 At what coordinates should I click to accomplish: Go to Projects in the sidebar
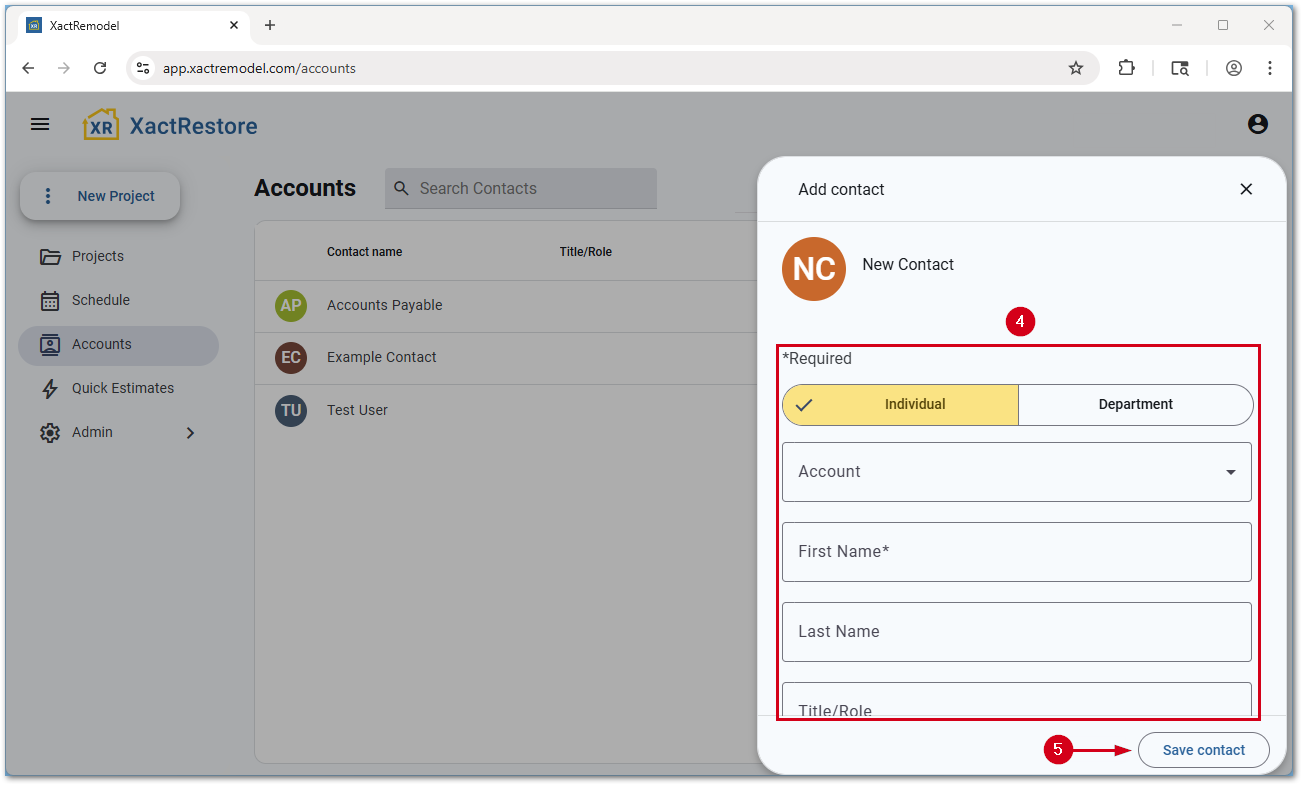click(118, 256)
